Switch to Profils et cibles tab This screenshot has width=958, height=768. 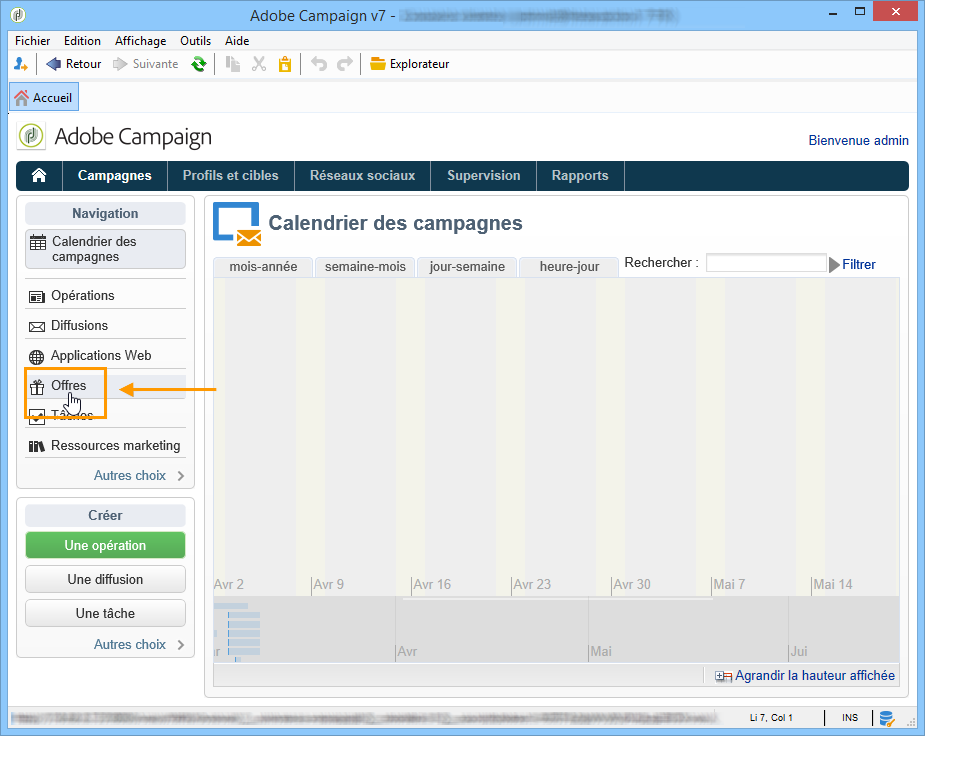click(230, 176)
